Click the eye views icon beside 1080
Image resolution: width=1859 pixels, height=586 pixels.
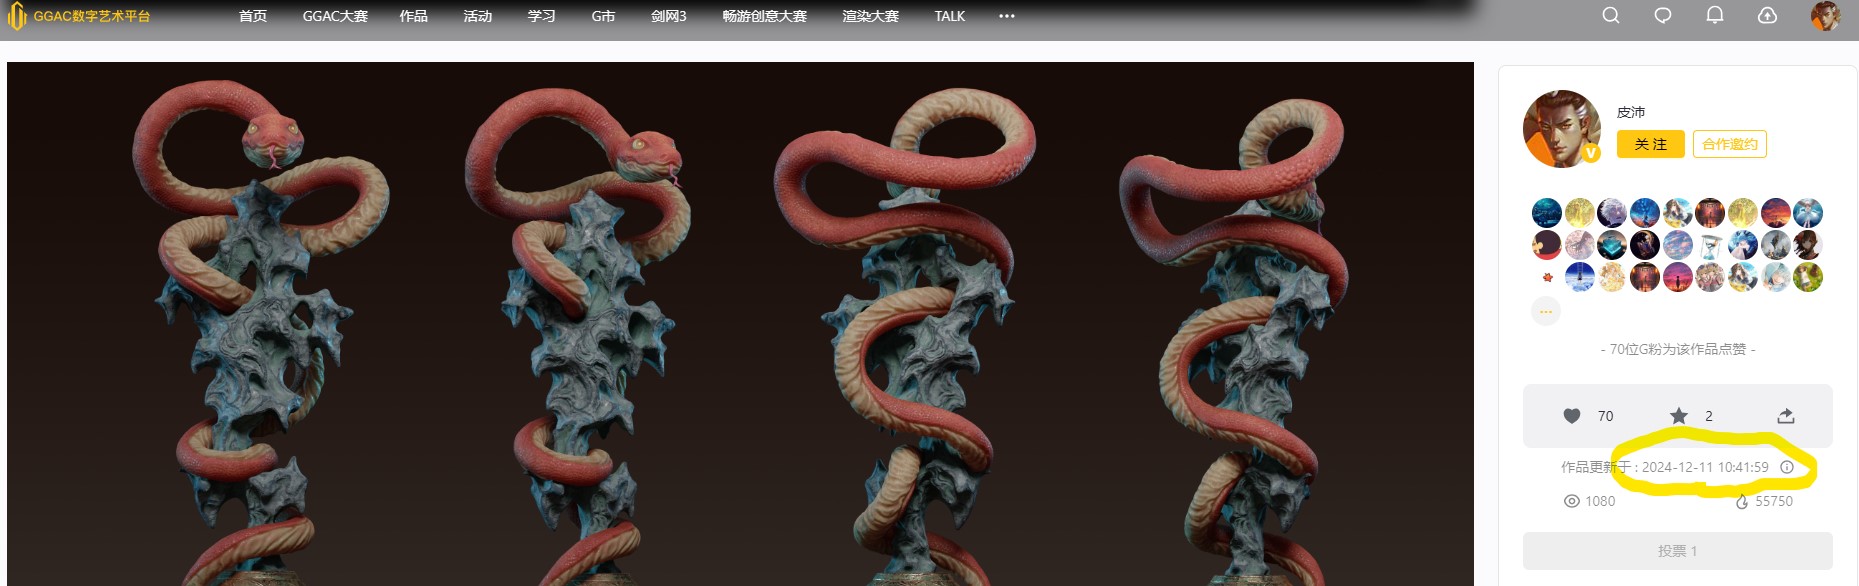click(x=1572, y=501)
